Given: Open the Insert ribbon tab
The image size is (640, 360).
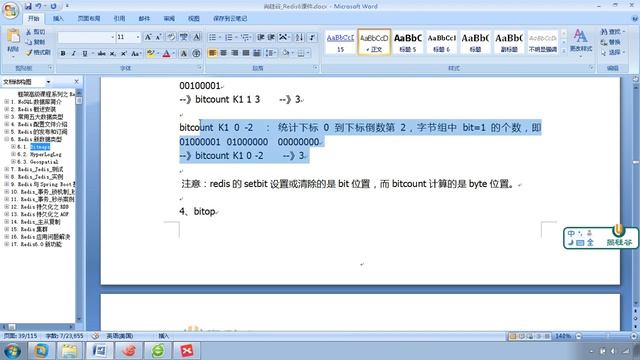Looking at the screenshot, I should point(58,18).
